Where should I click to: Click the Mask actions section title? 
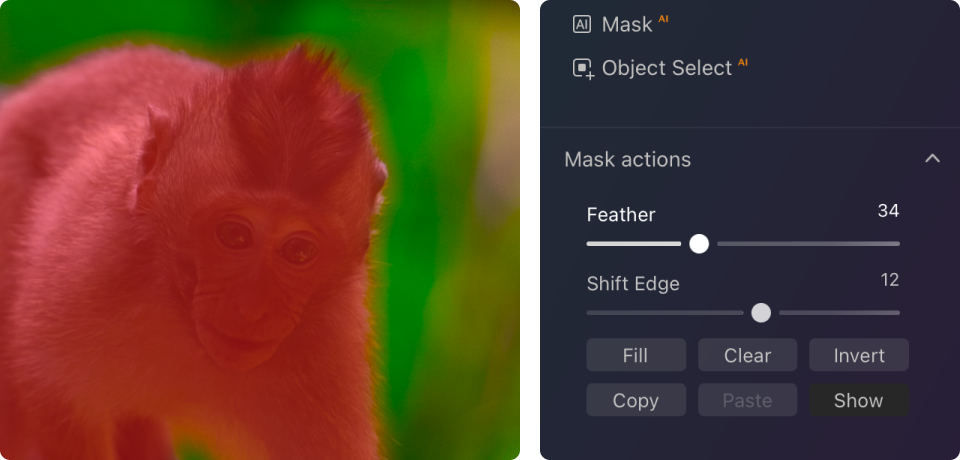(x=627, y=159)
